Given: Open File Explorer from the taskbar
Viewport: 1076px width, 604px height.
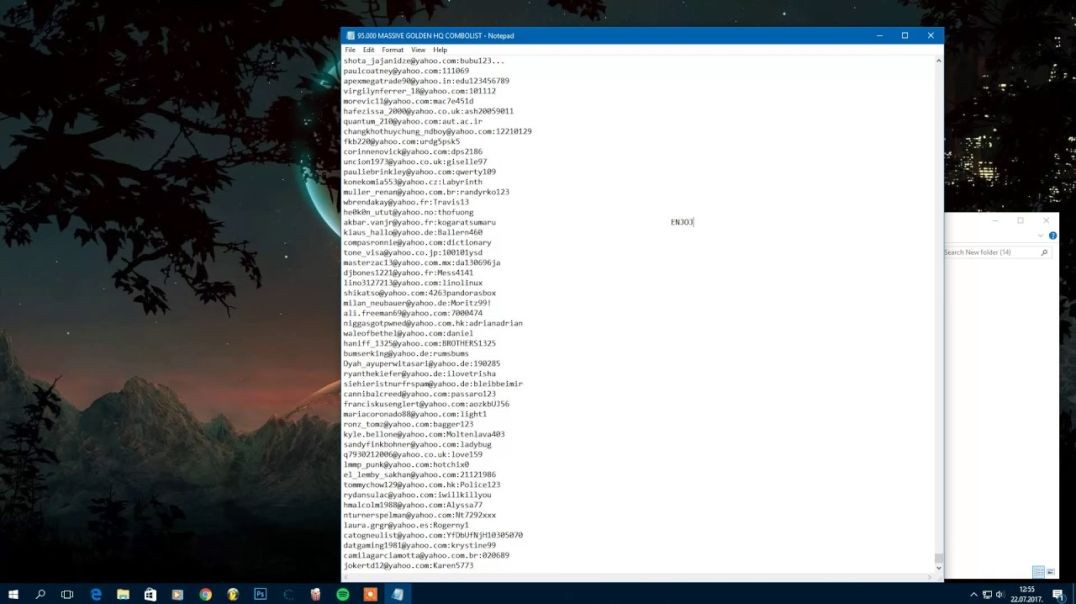Looking at the screenshot, I should click(x=123, y=594).
